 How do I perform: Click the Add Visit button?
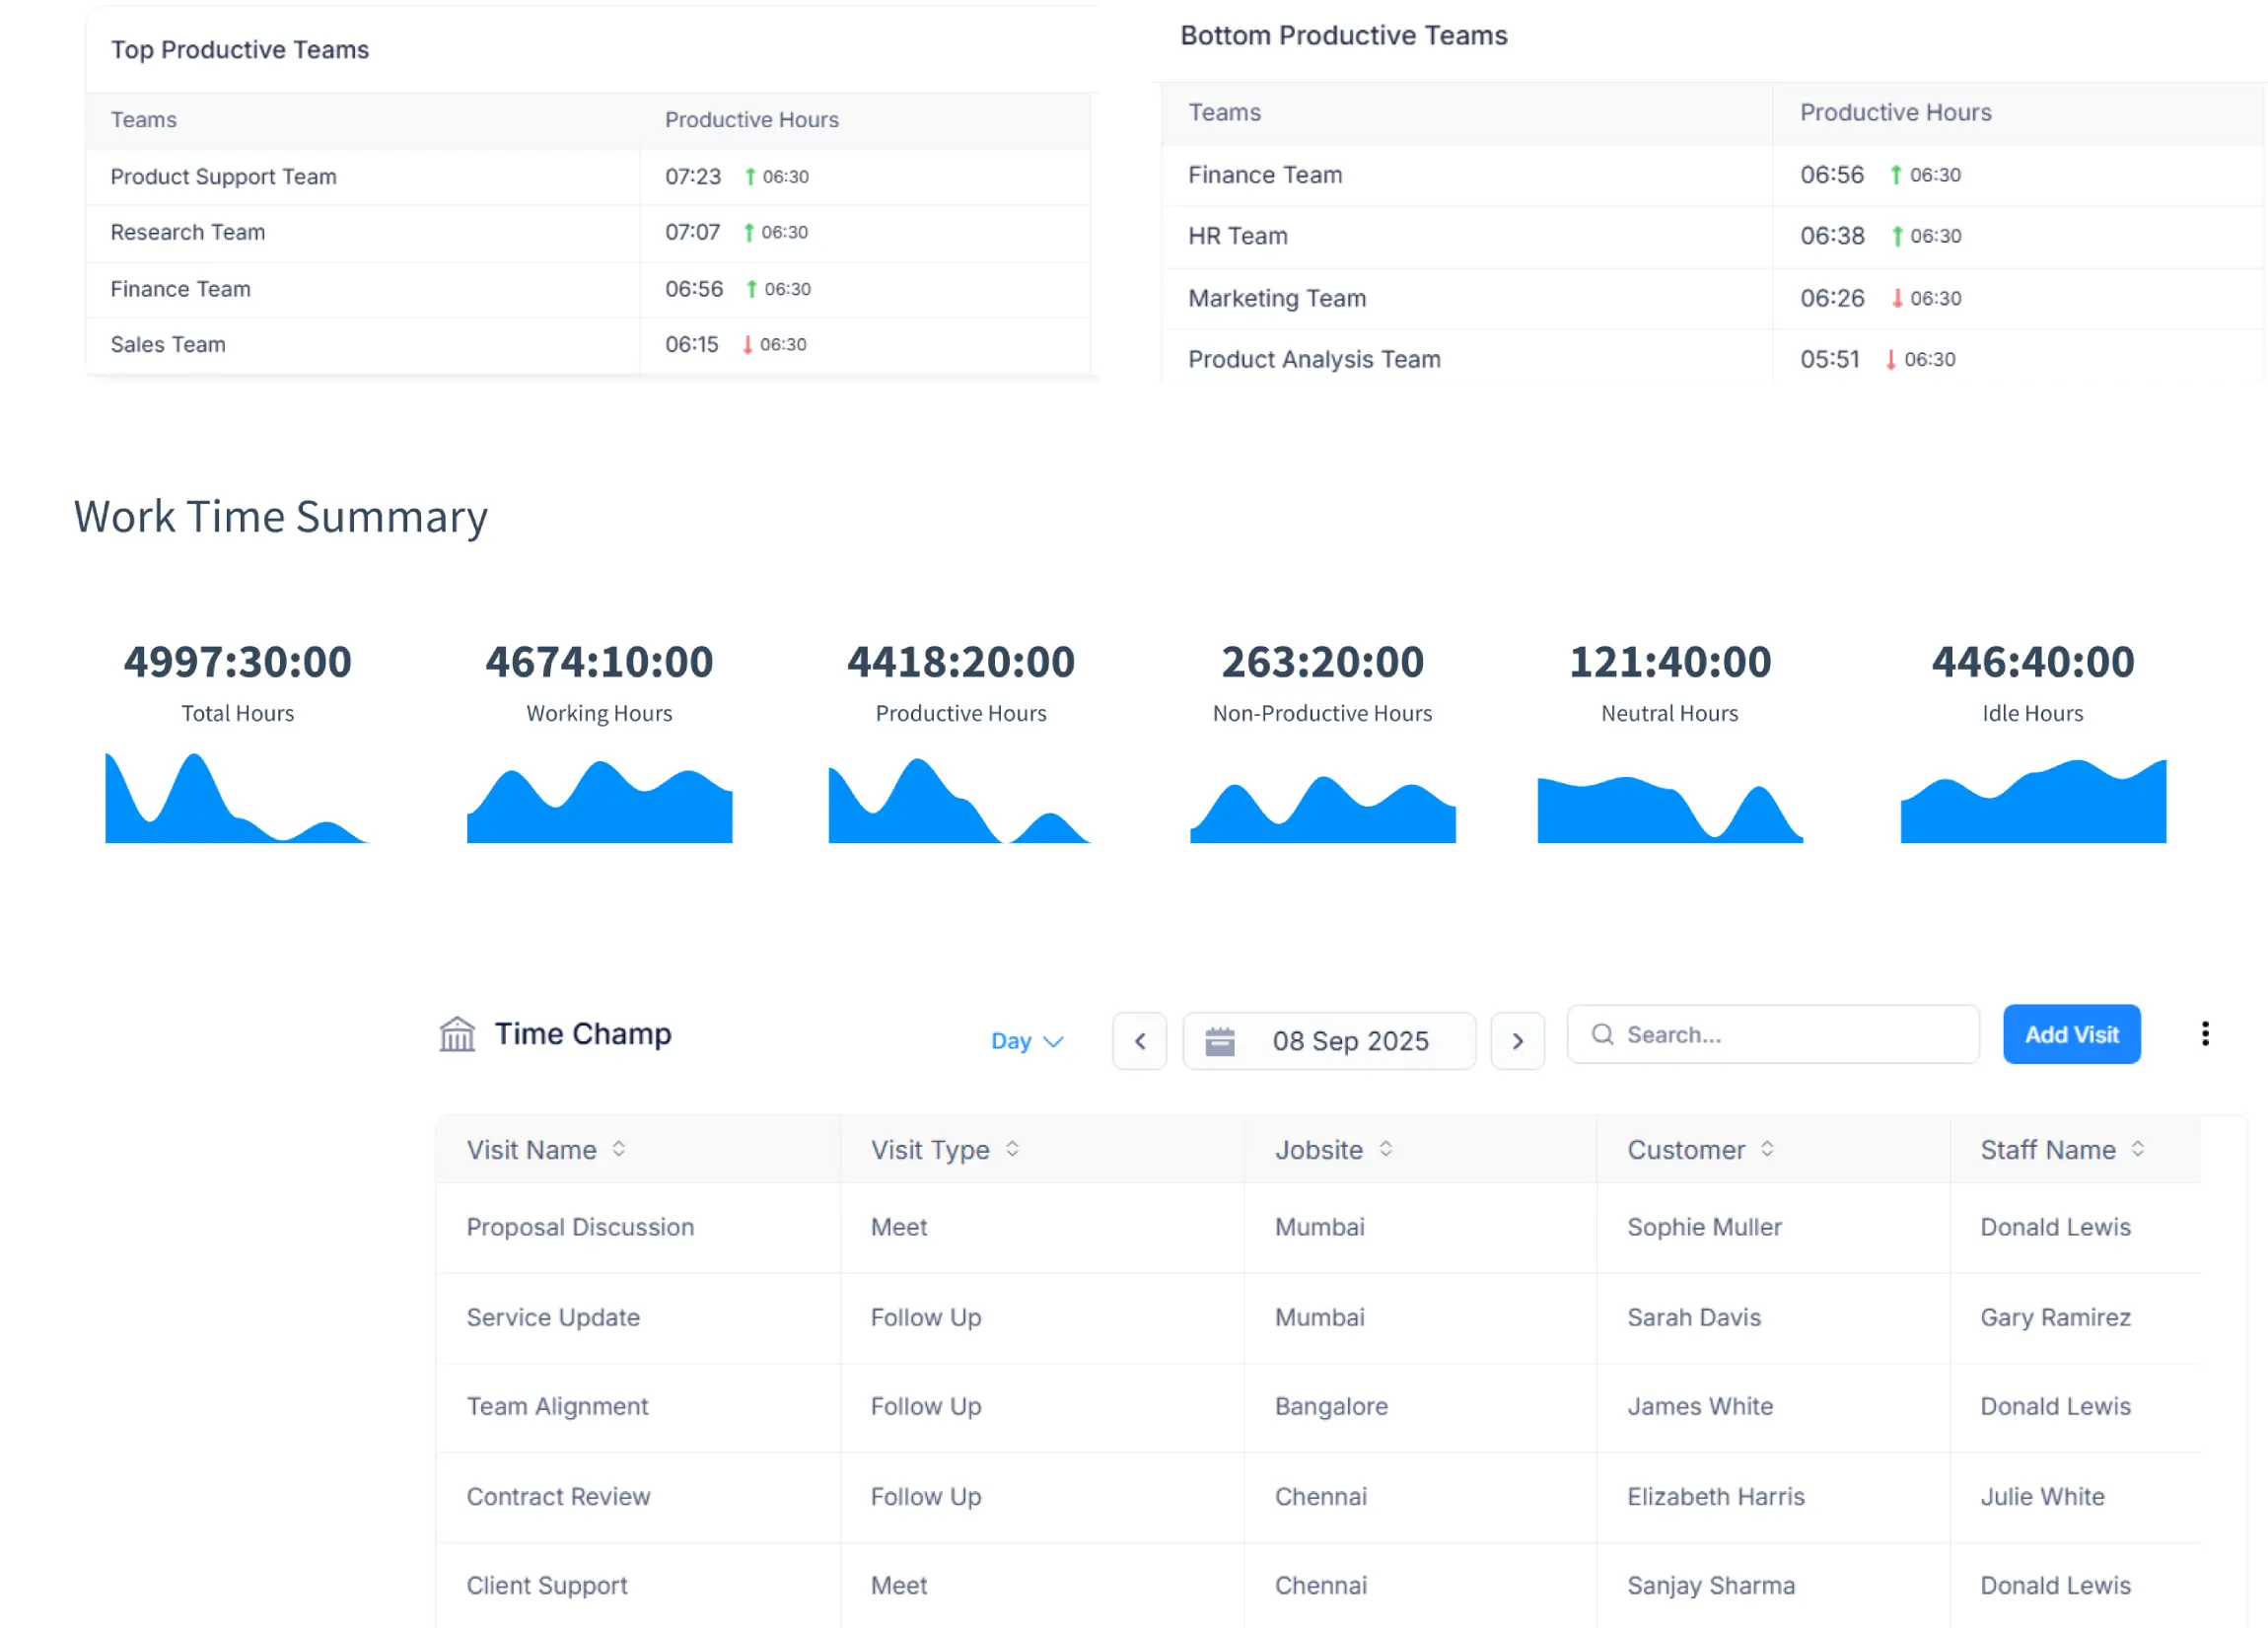tap(2071, 1034)
